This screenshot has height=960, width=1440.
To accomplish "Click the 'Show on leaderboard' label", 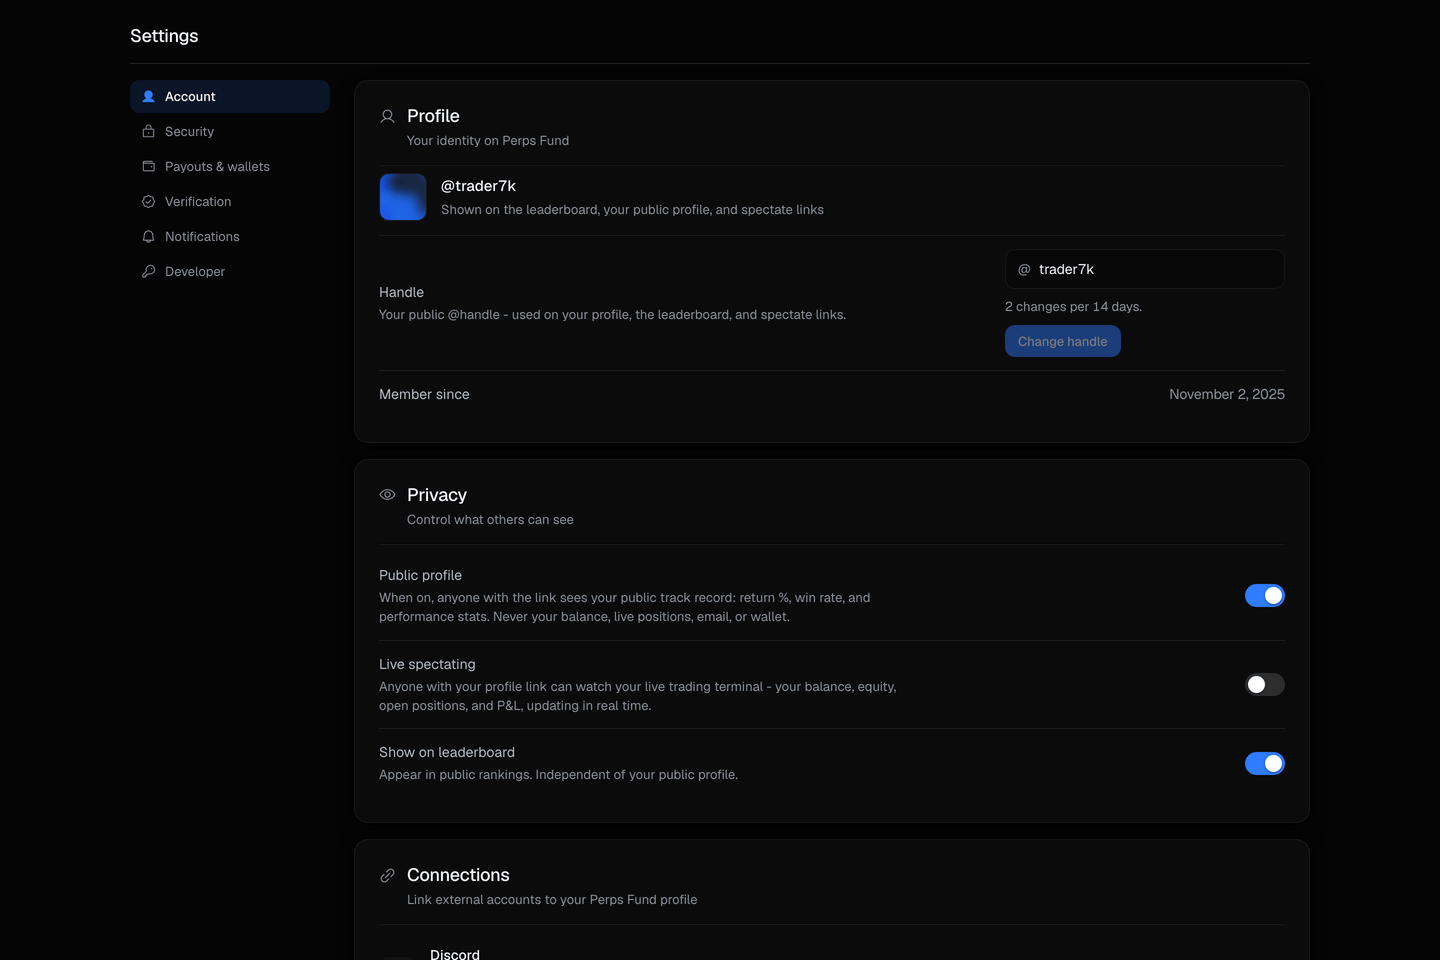I will pyautogui.click(x=447, y=753).
